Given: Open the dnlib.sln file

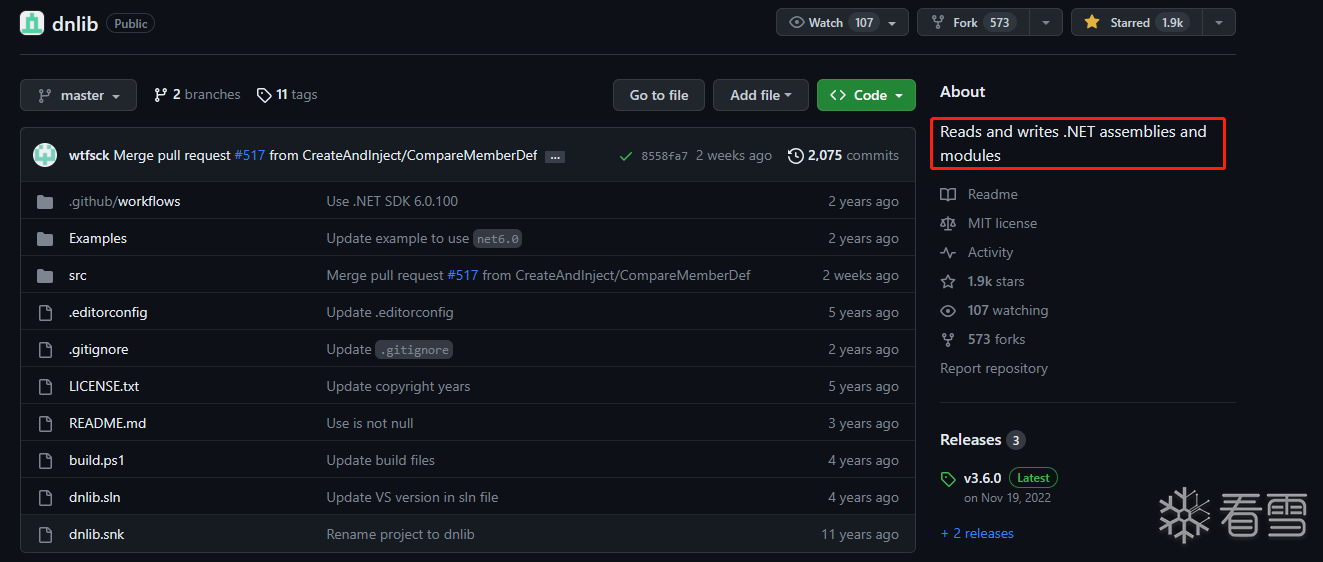Looking at the screenshot, I should pos(95,497).
